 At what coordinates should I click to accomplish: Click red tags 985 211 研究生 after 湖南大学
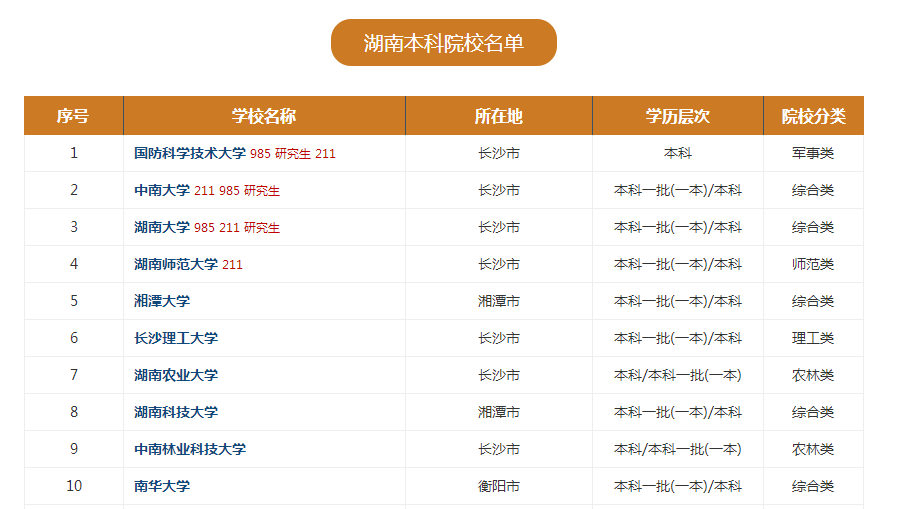(237, 228)
